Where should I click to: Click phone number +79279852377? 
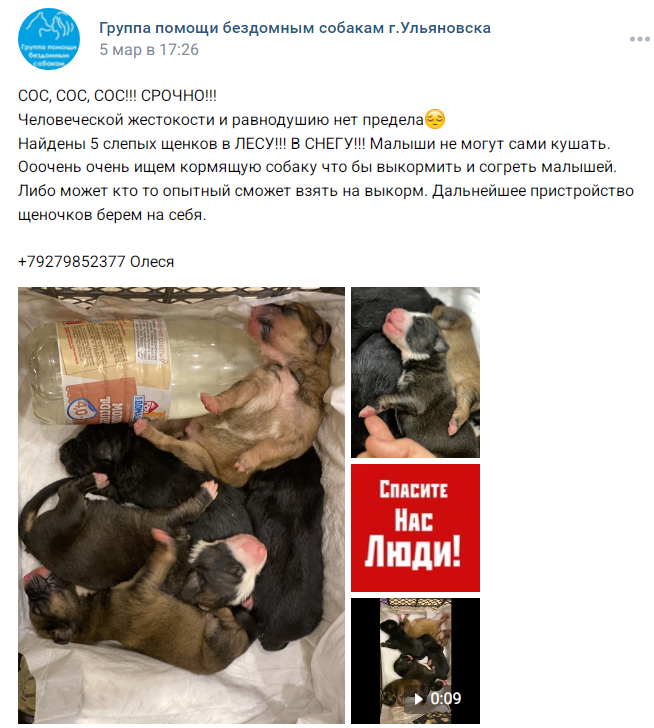pos(71,262)
